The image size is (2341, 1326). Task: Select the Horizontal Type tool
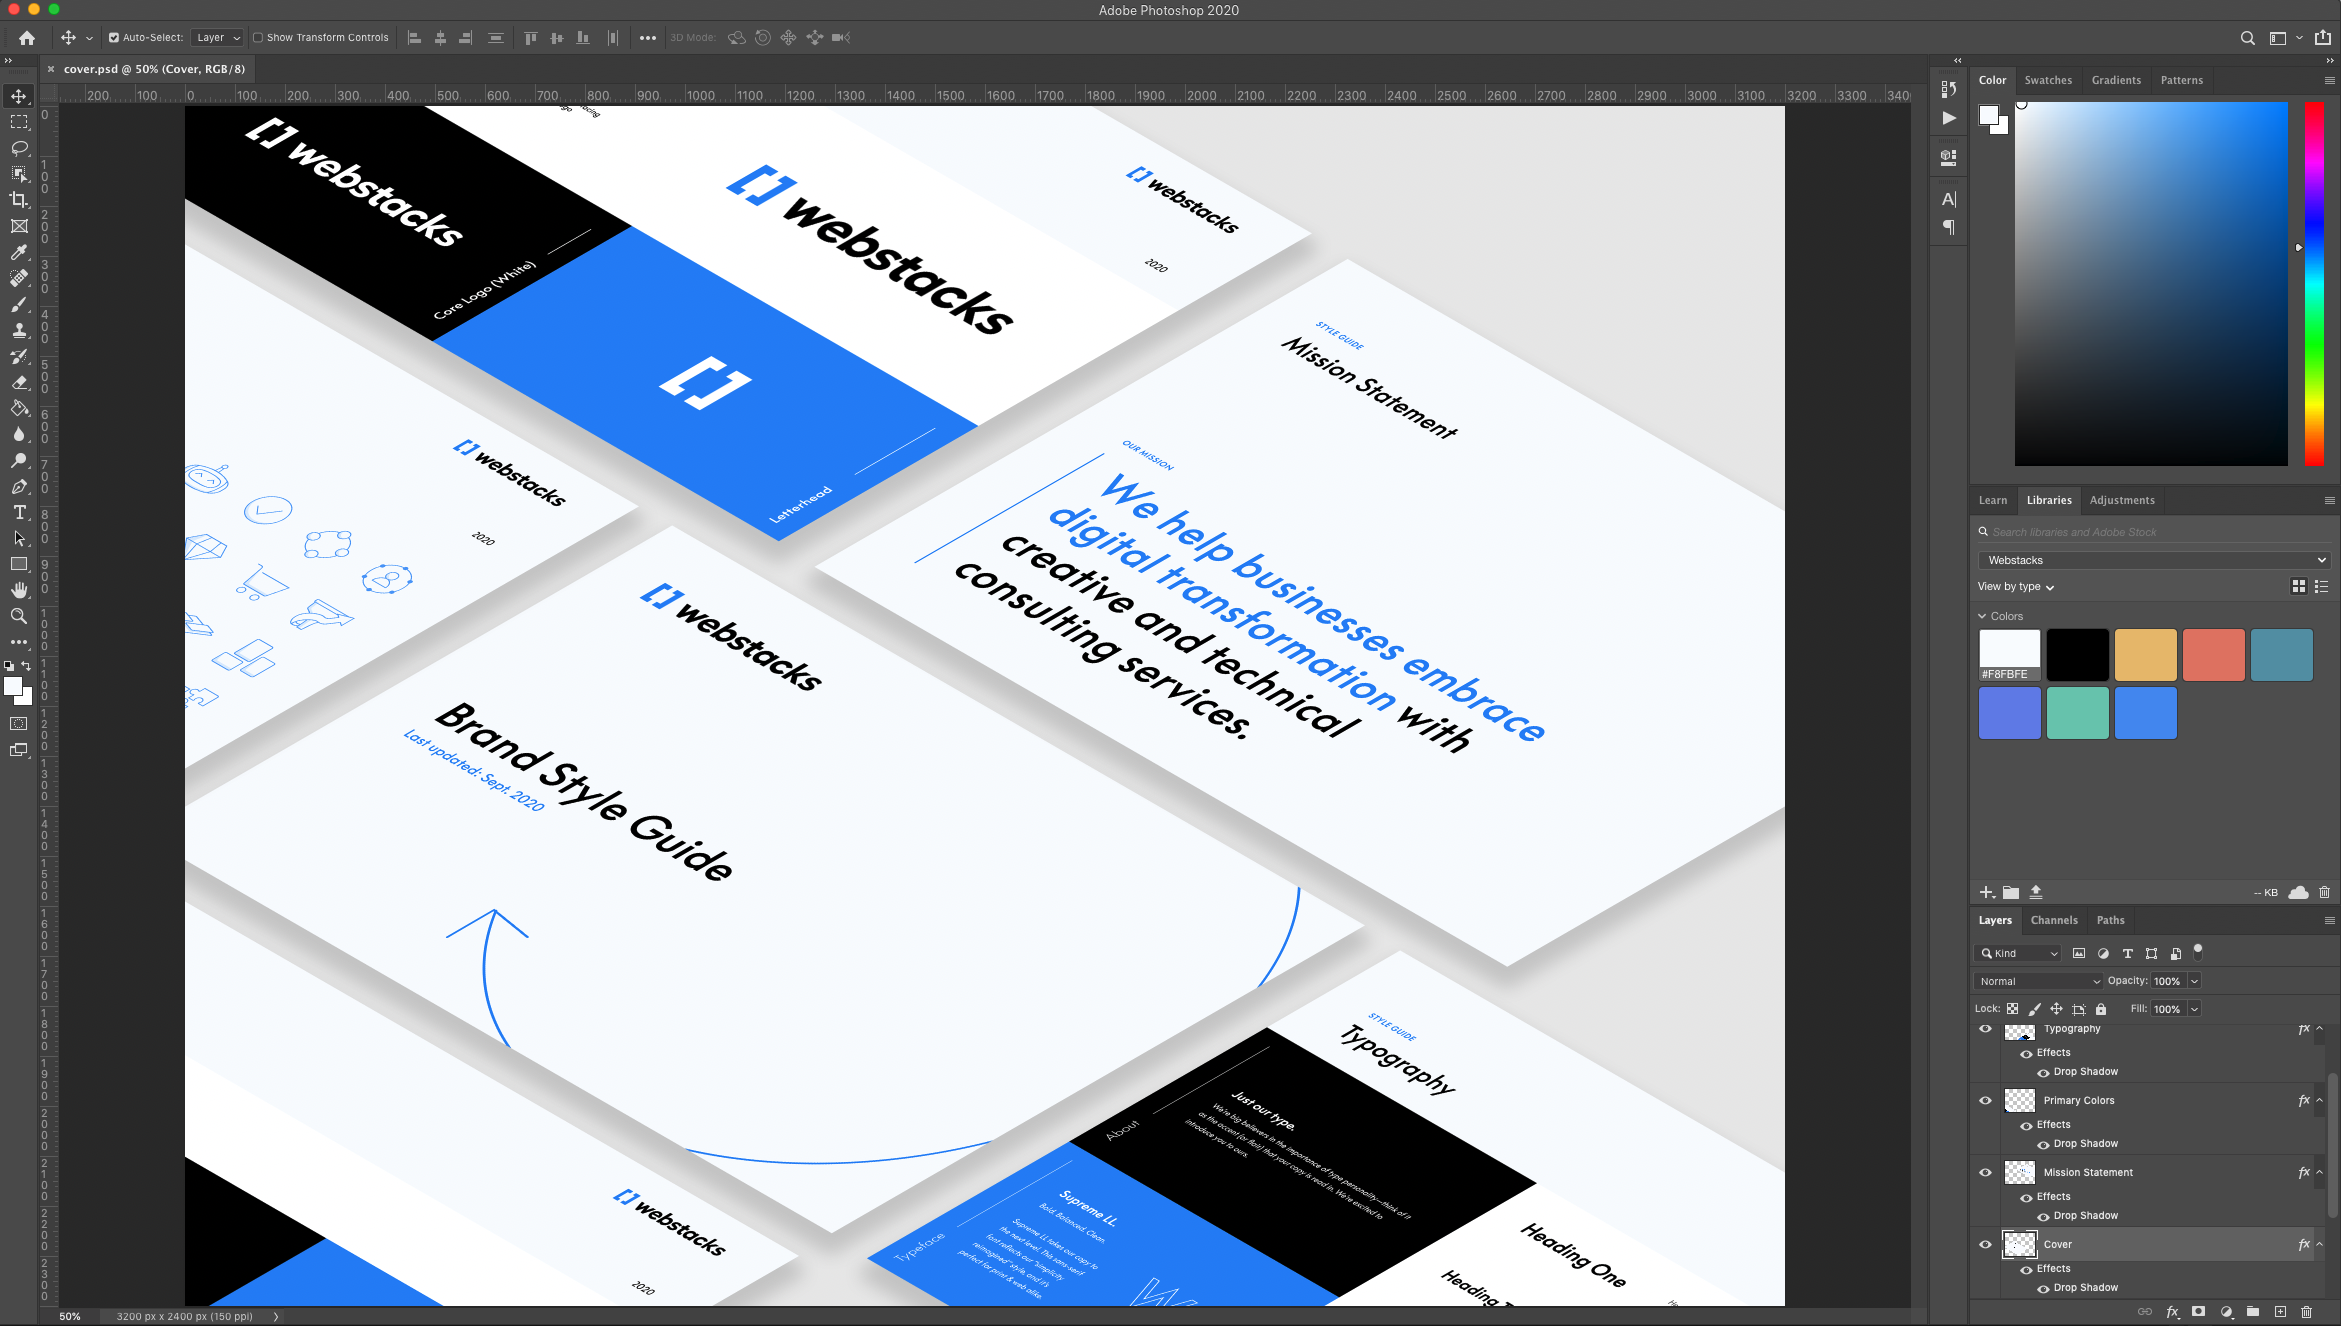pyautogui.click(x=19, y=512)
